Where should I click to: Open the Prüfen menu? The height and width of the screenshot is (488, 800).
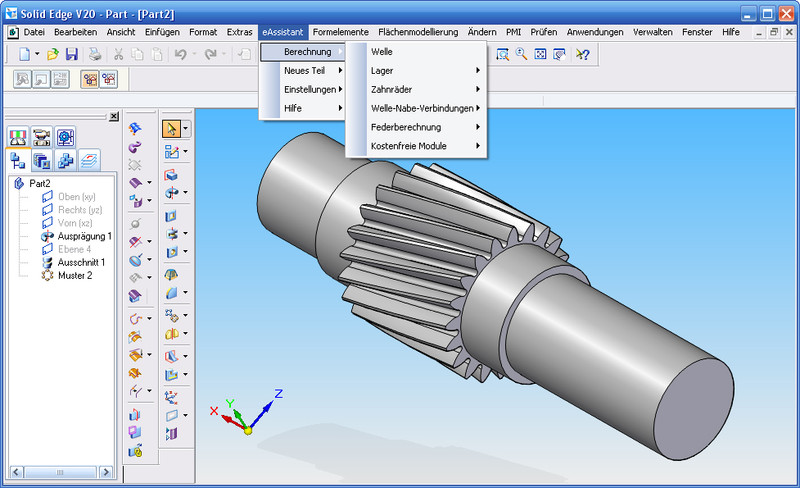[544, 32]
